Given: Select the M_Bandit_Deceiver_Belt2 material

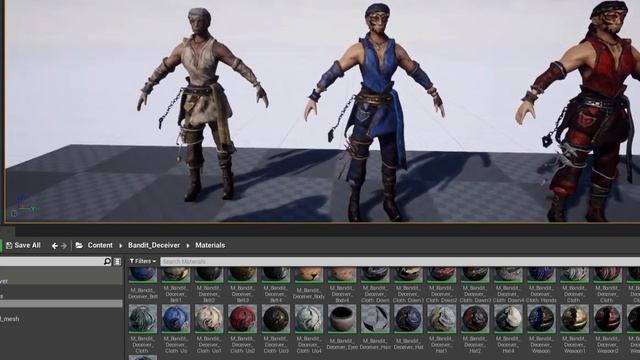Looking at the screenshot, I should click(209, 284).
